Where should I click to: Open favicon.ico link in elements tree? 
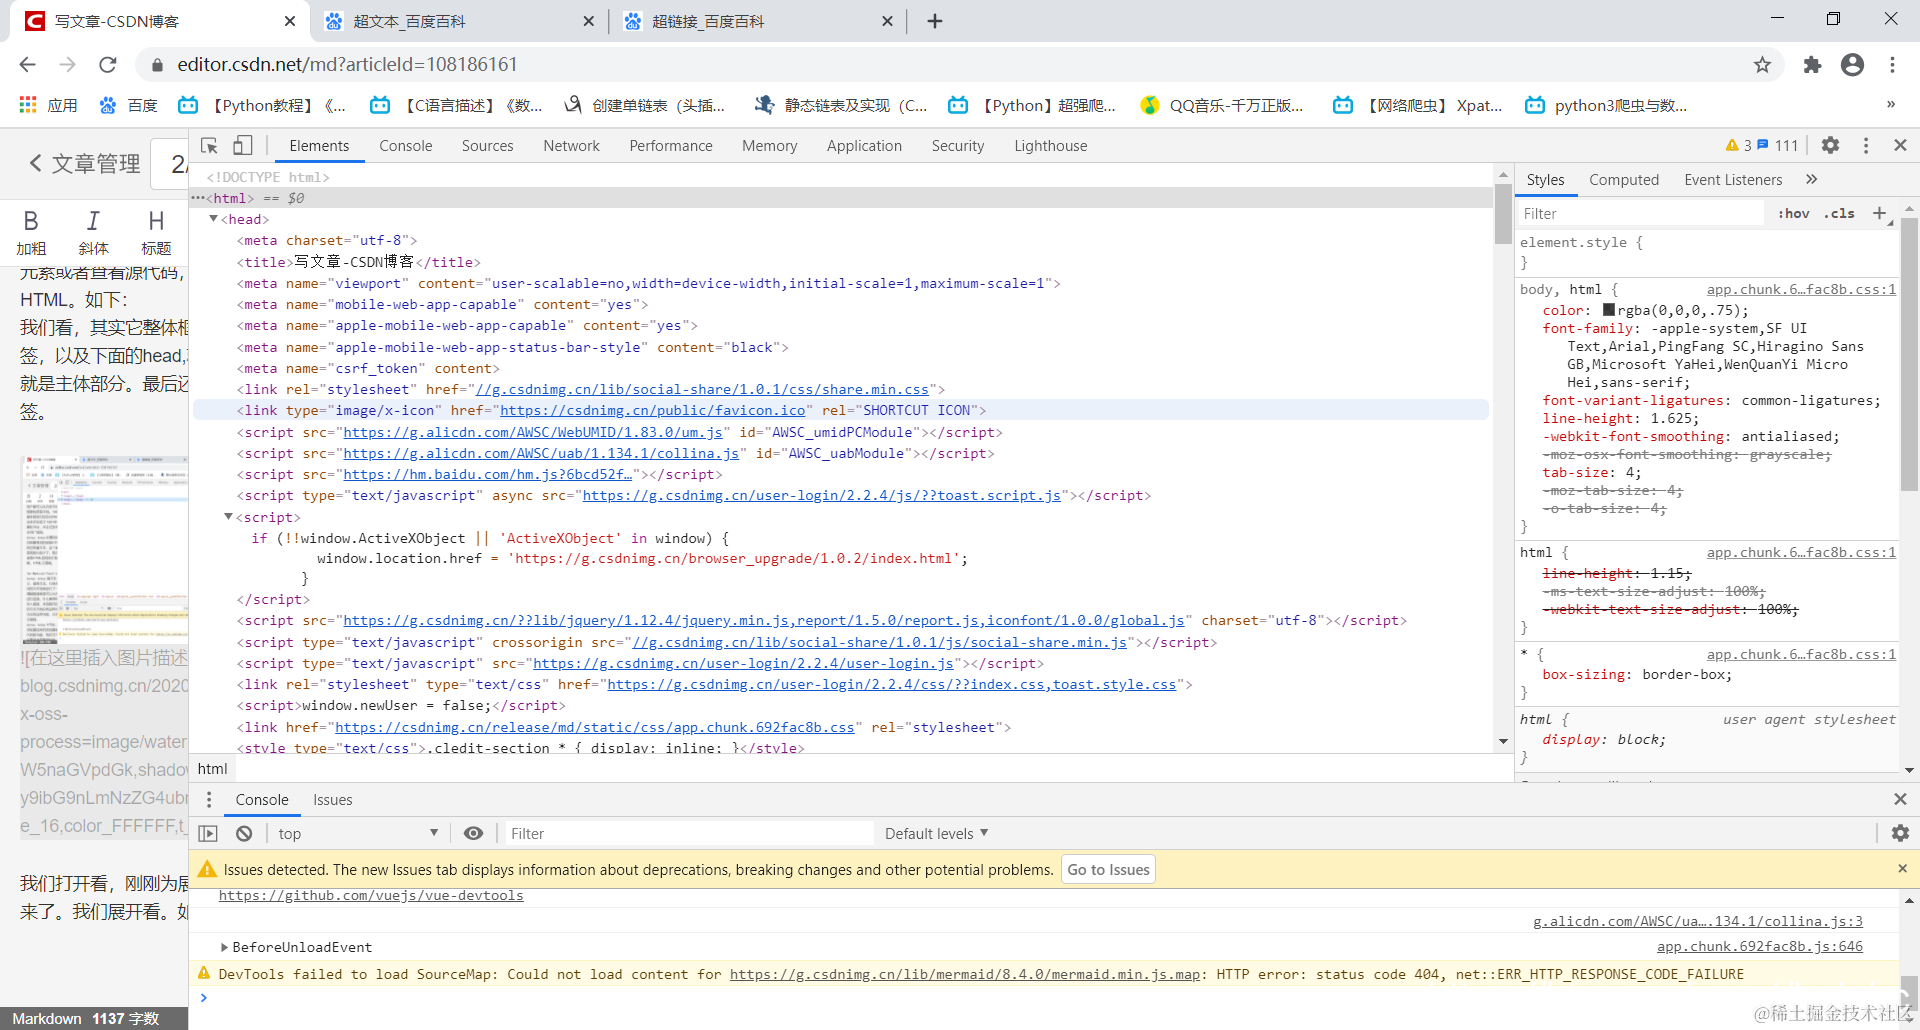(653, 410)
